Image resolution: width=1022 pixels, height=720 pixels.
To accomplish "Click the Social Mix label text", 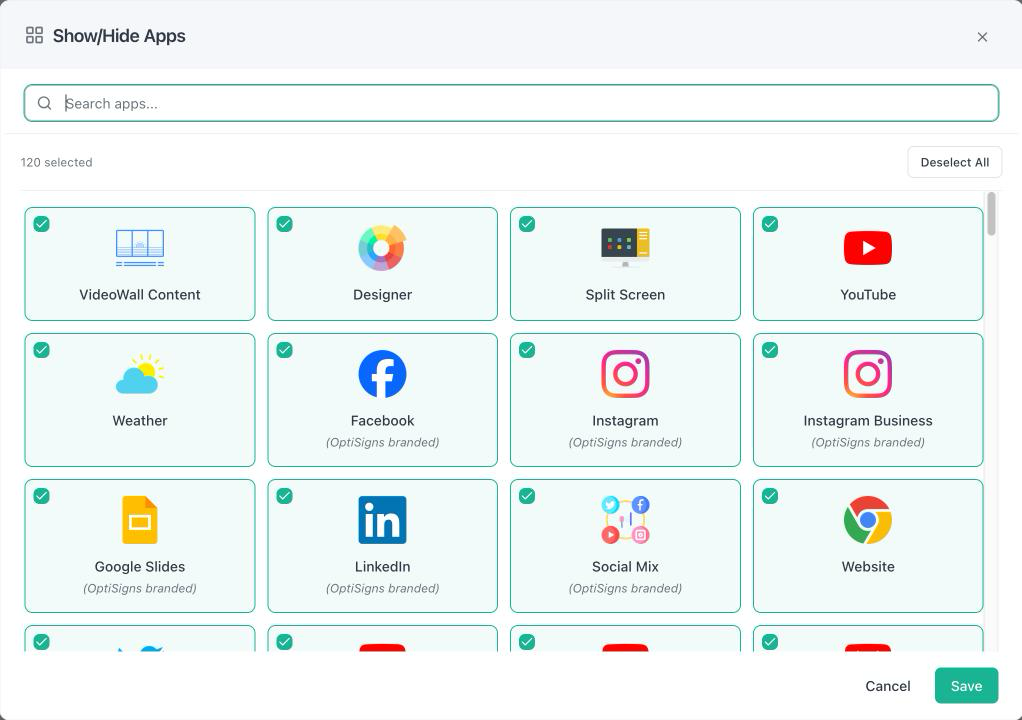I will pos(625,567).
